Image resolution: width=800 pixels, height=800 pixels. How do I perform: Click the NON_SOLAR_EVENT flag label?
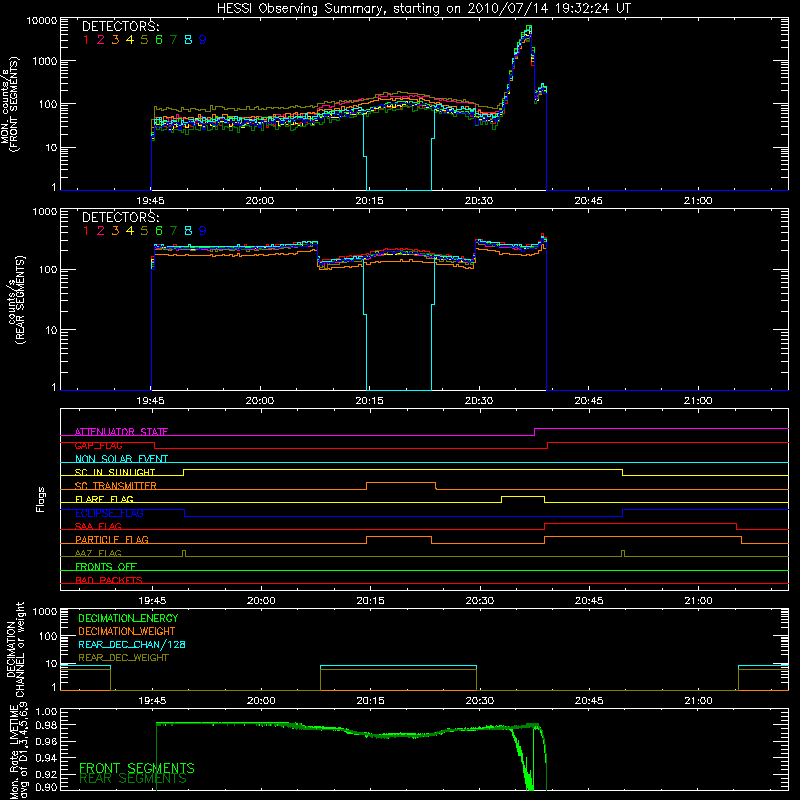click(121, 459)
